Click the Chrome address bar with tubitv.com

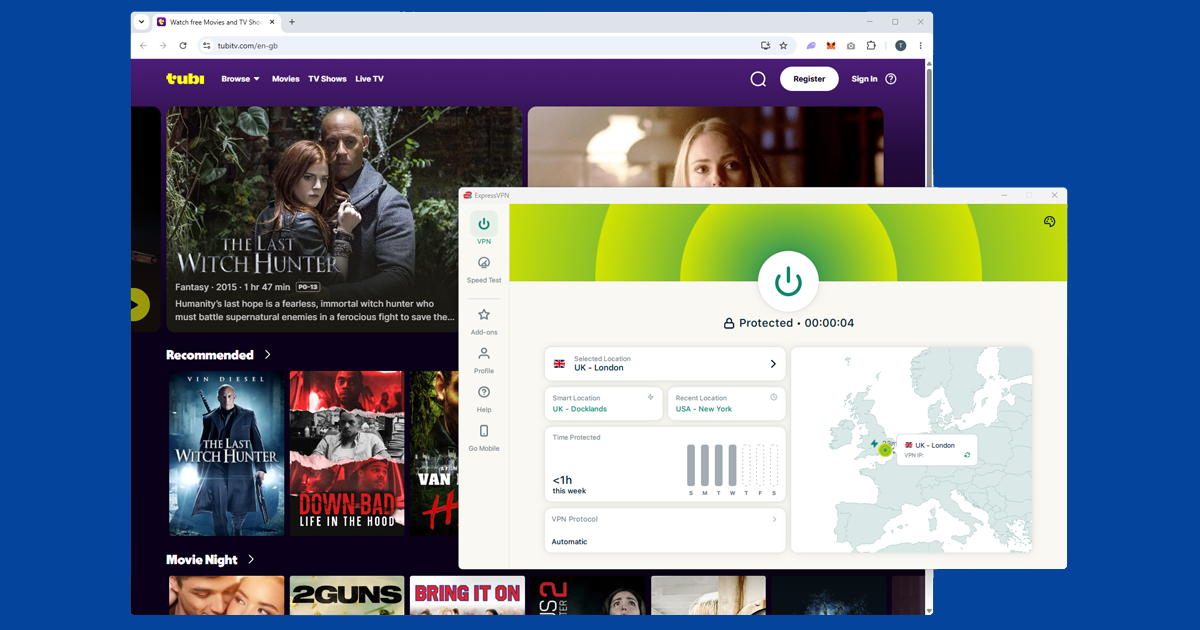(x=495, y=46)
